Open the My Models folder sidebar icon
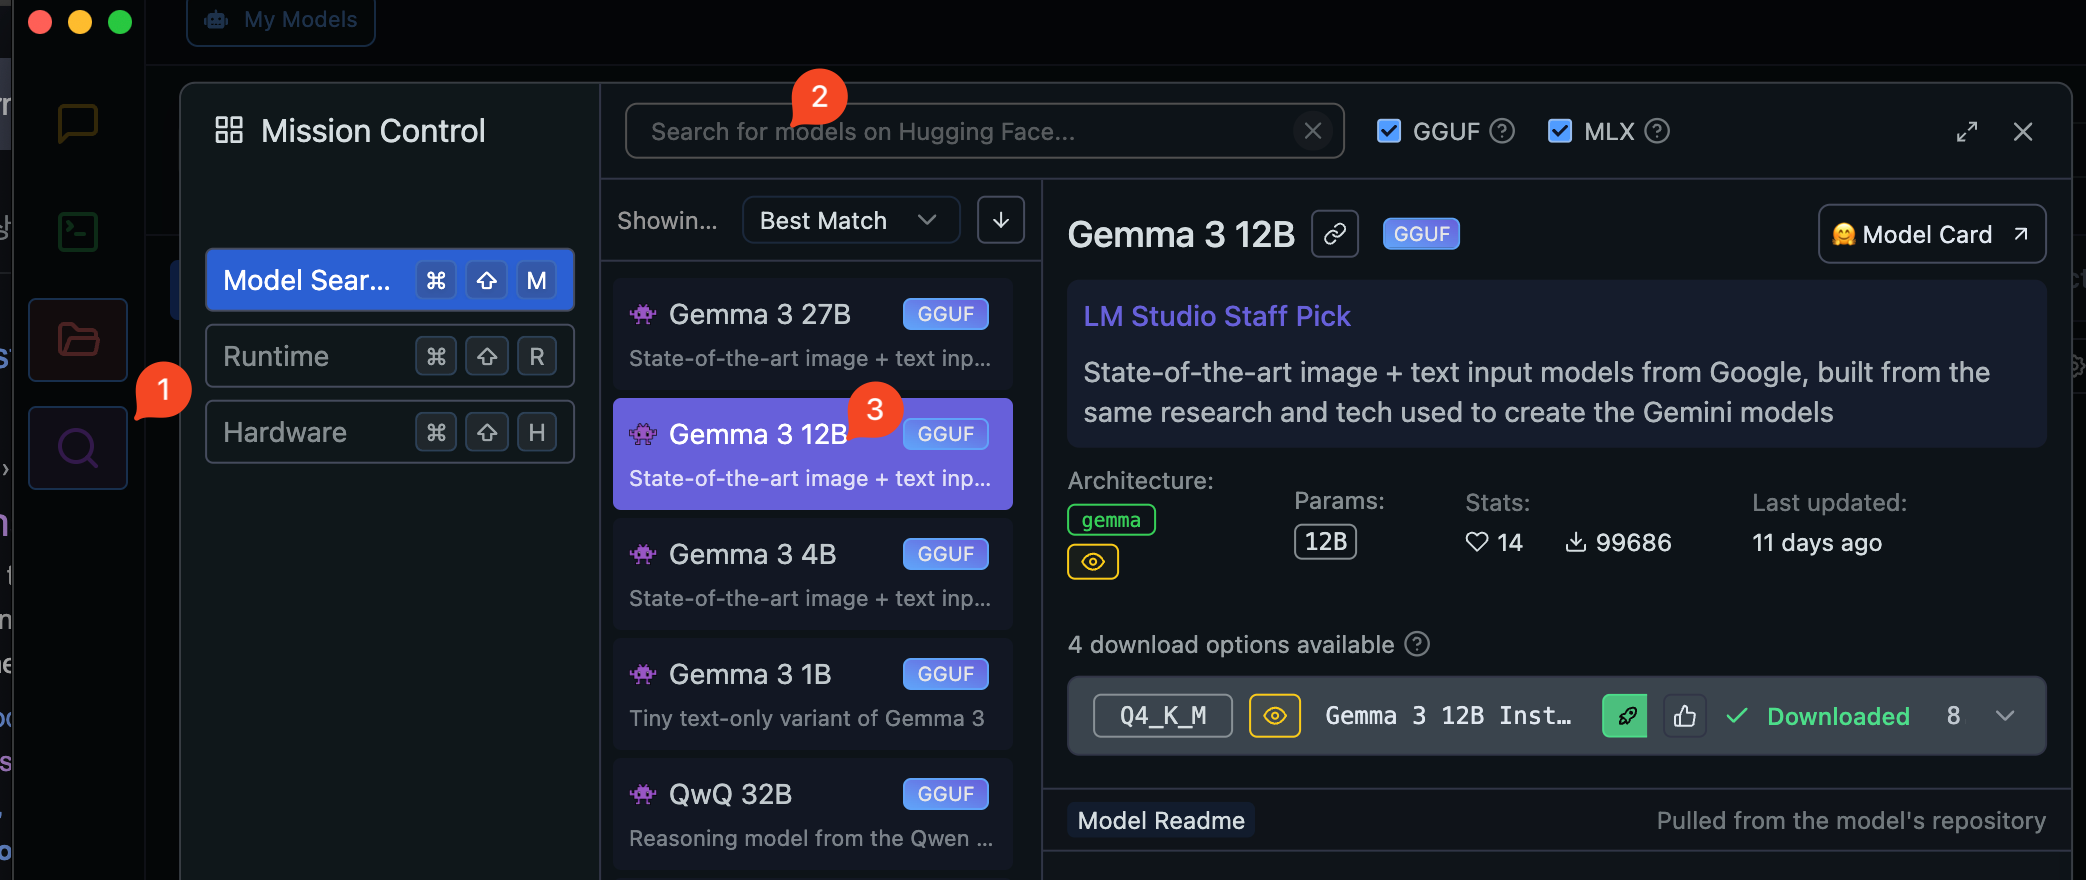2086x880 pixels. [x=78, y=340]
